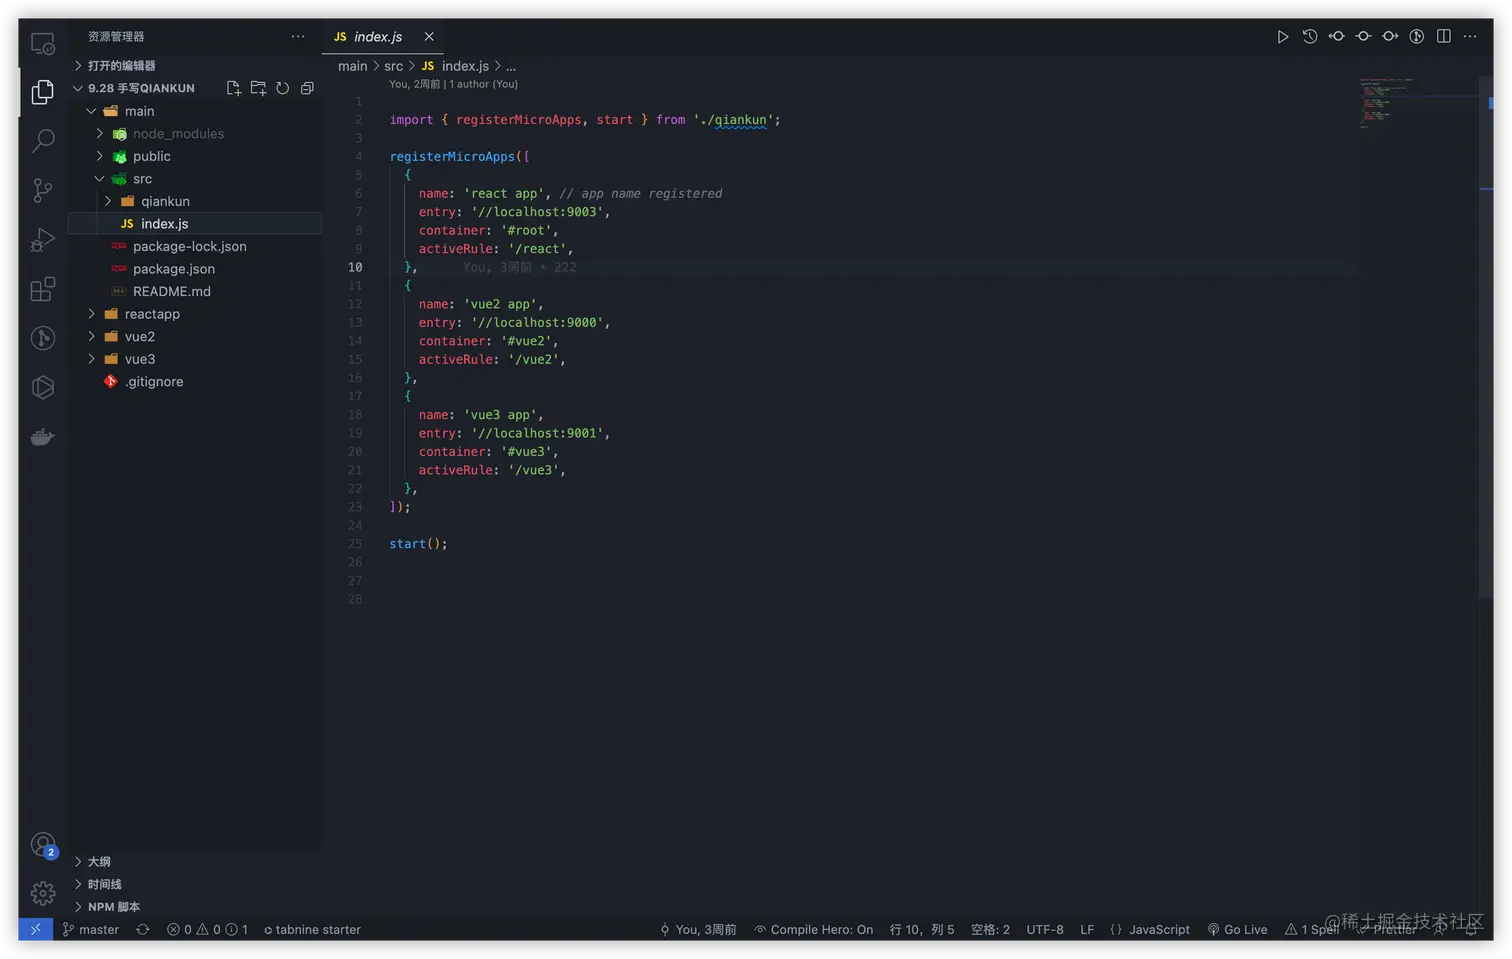The width and height of the screenshot is (1512, 959).
Task: Open the Extensions marketplace view
Action: click(43, 289)
